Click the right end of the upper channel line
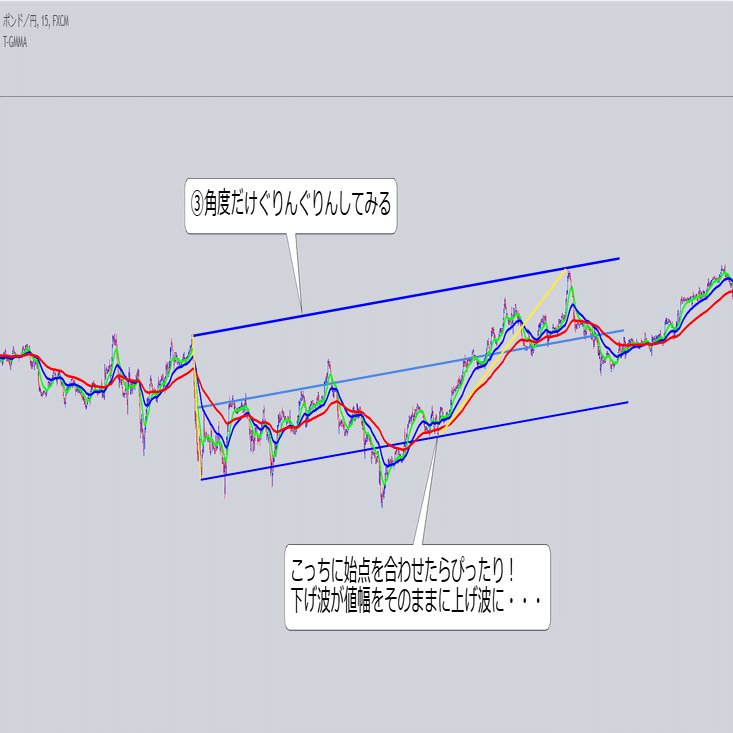Viewport: 733px width, 733px height. (x=620, y=259)
